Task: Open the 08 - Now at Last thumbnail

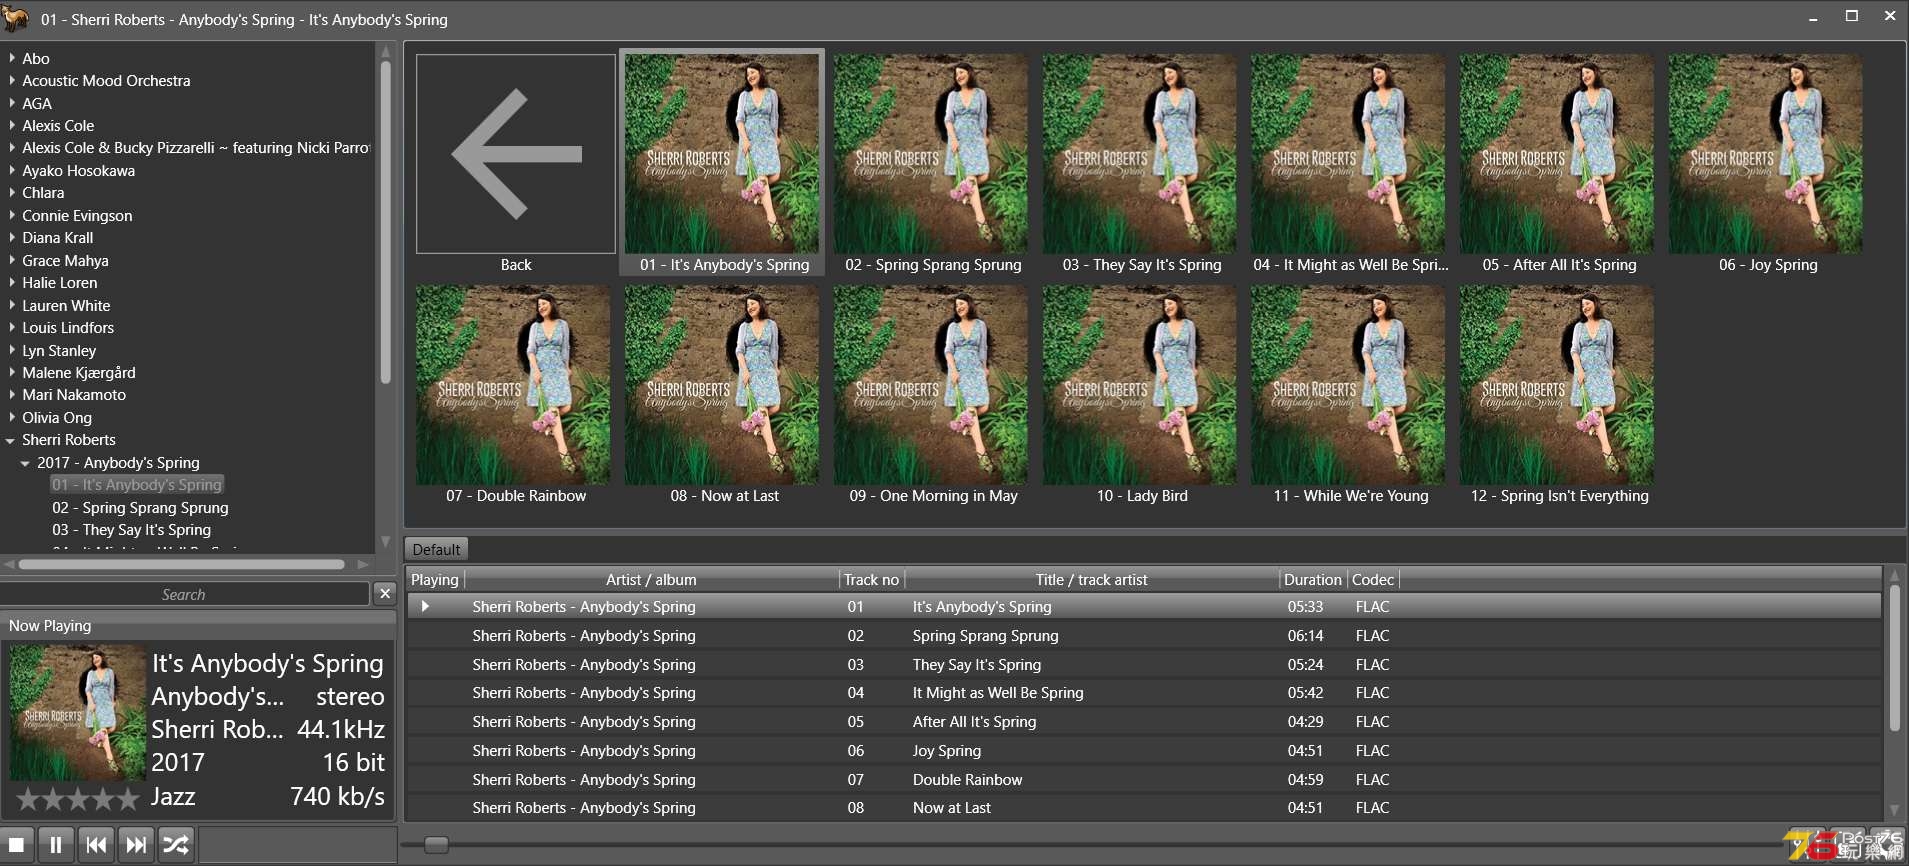Action: point(722,385)
